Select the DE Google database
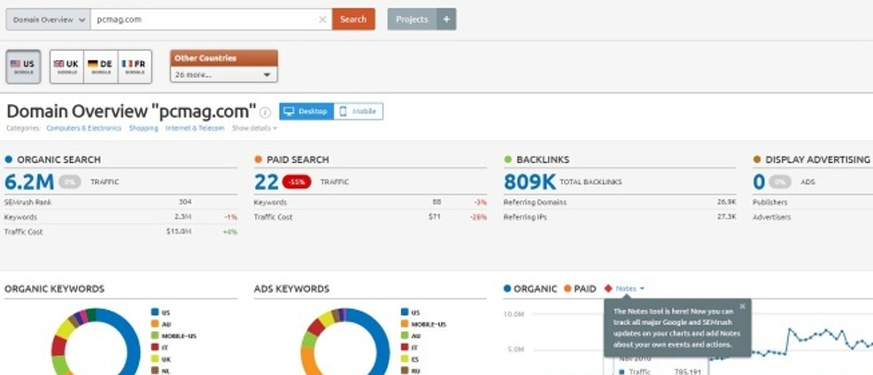Screen dimensions: 873x375 click(100, 67)
